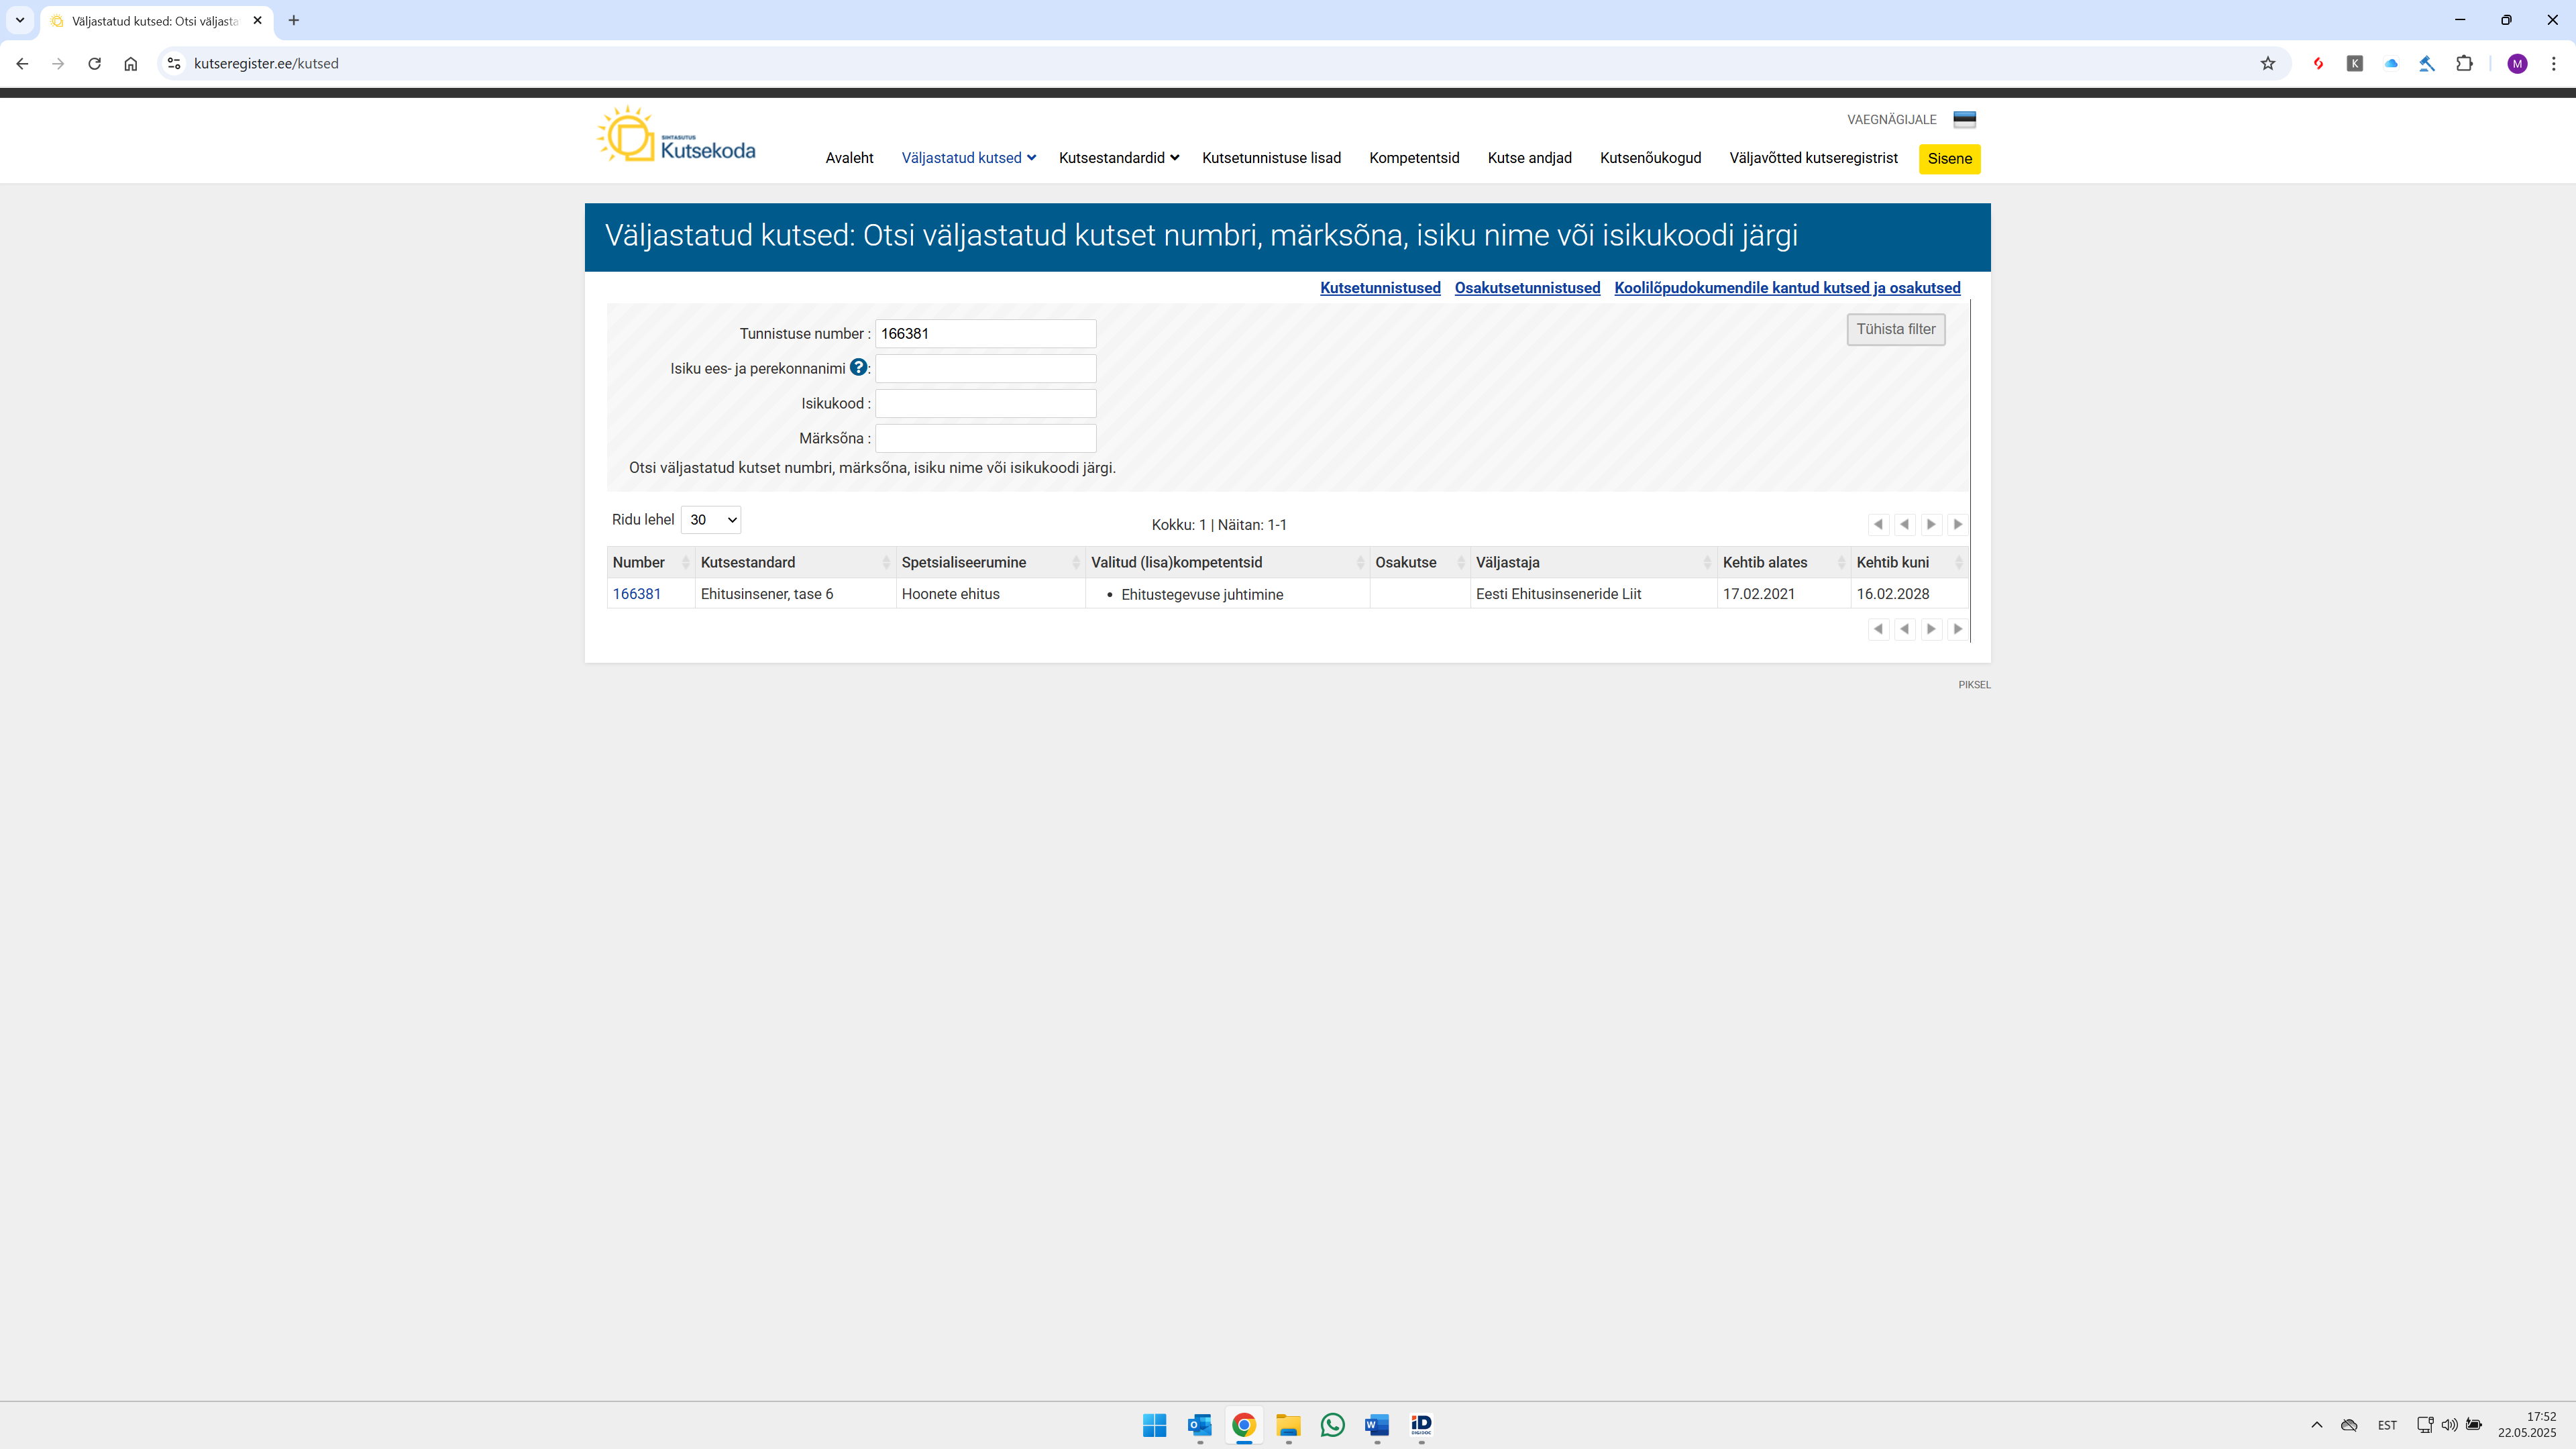
Task: Go to next page in top pager
Action: click(1931, 524)
